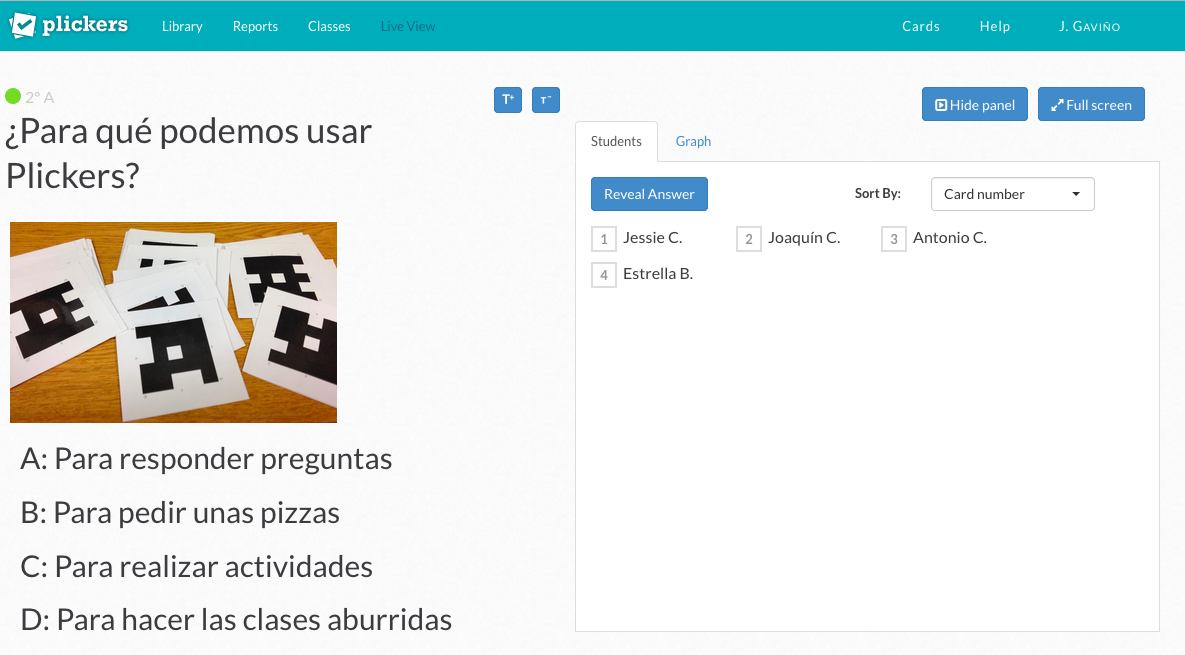This screenshot has height=655, width=1185.
Task: Click student name Antonio C.
Action: pyautogui.click(x=950, y=238)
